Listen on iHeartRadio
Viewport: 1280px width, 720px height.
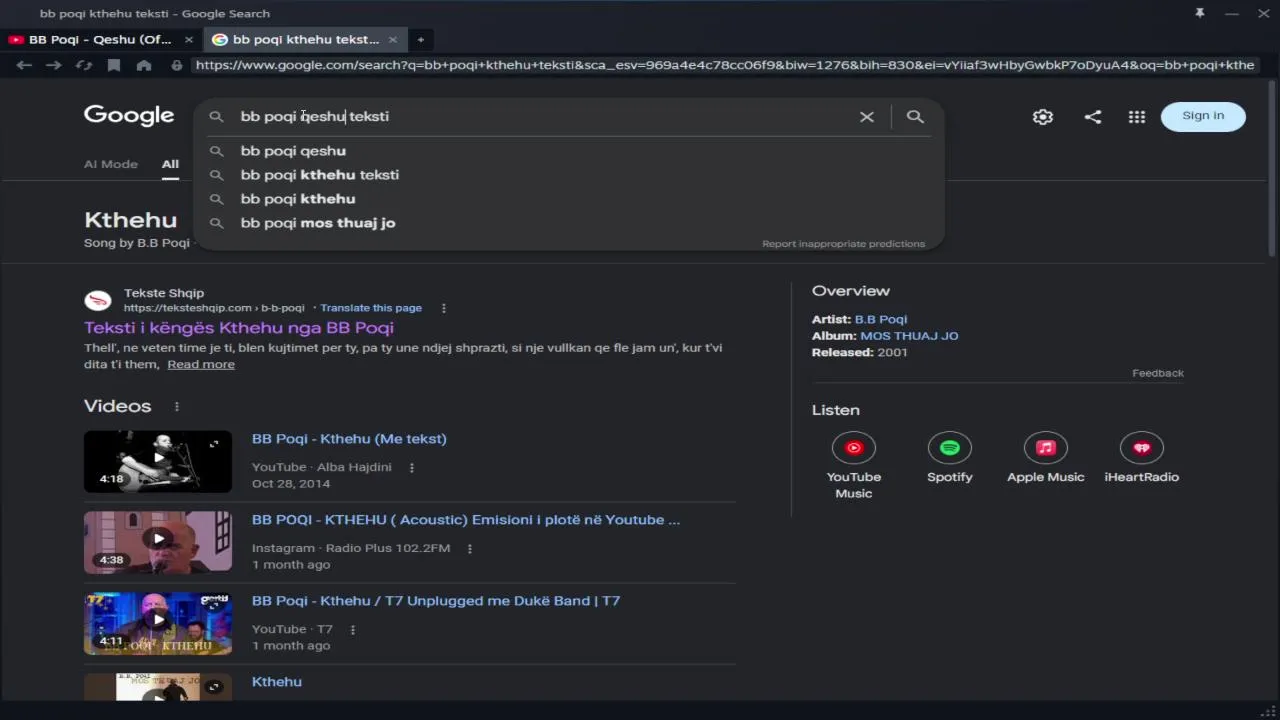tap(1142, 458)
